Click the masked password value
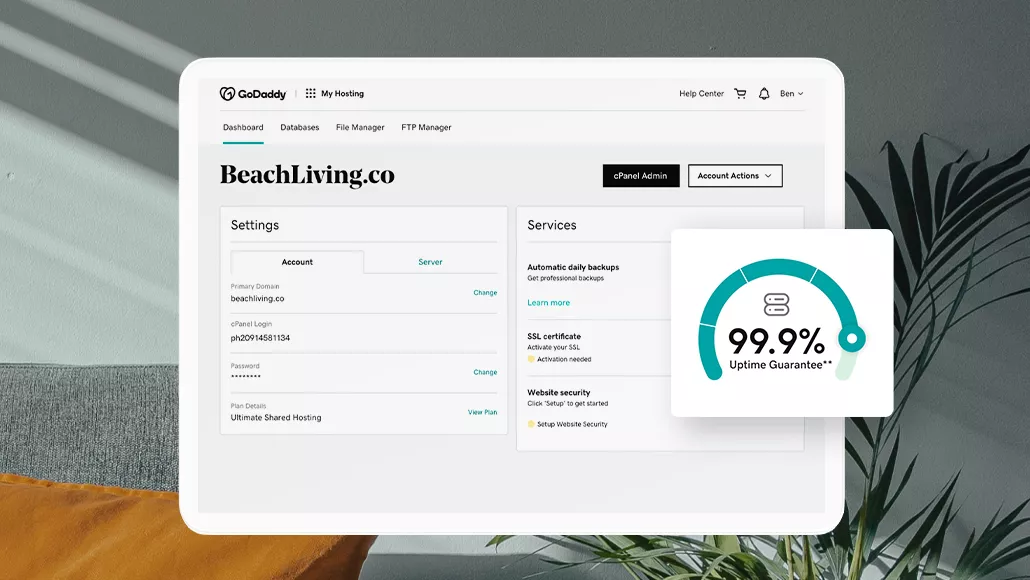The image size is (1030, 580). (x=246, y=376)
